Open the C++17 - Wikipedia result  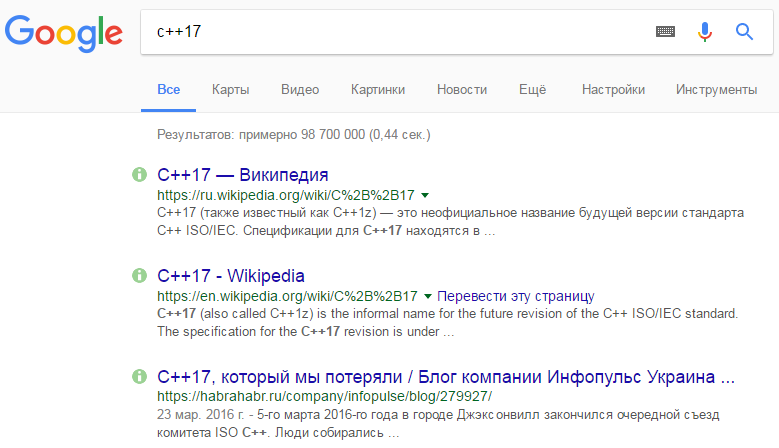[231, 276]
